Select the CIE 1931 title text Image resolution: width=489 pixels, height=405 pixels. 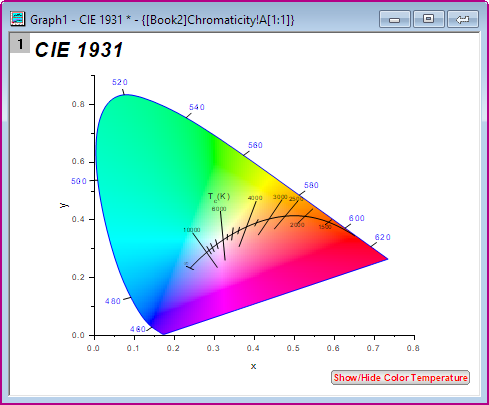tap(79, 50)
